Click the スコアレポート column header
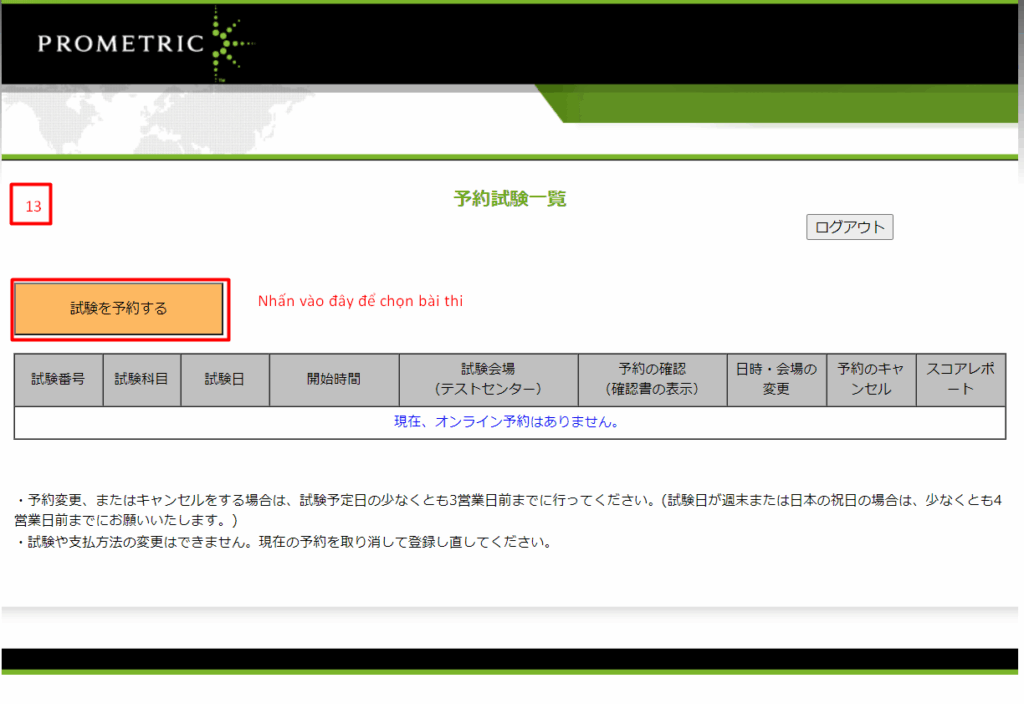The width and height of the screenshot is (1024, 704). tap(960, 379)
